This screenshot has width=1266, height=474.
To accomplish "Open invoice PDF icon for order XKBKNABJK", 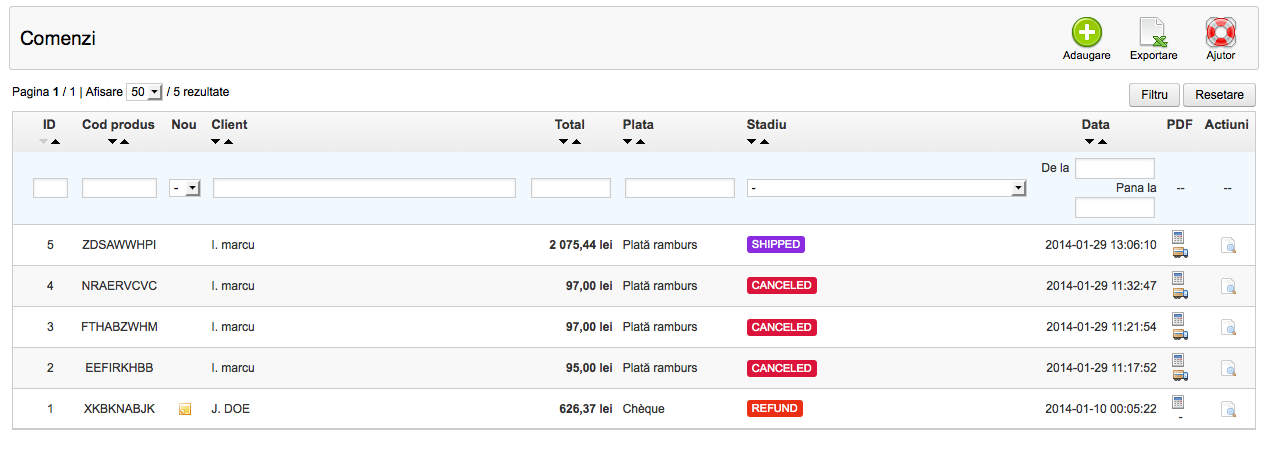I will (1179, 402).
